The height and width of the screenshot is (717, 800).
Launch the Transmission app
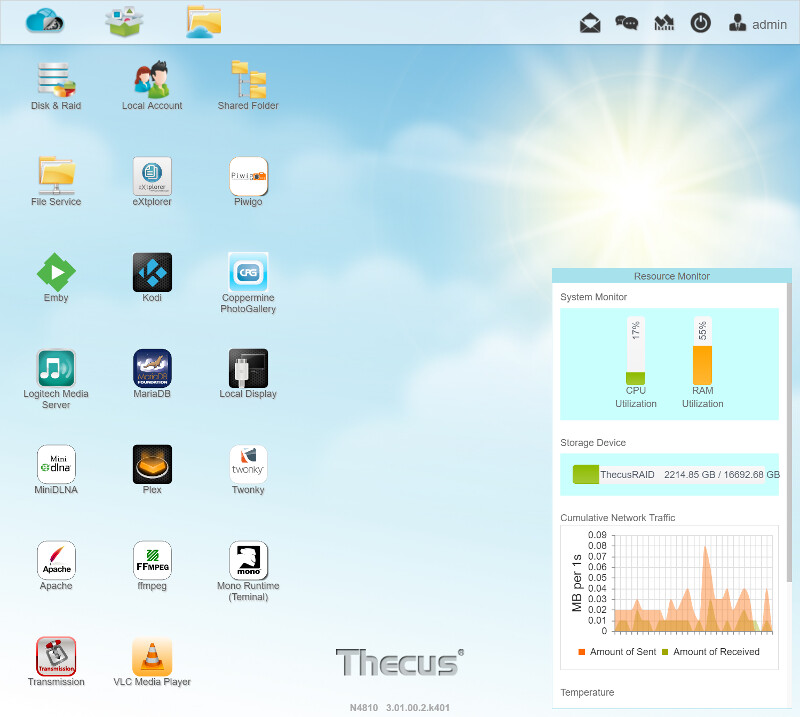coord(56,656)
